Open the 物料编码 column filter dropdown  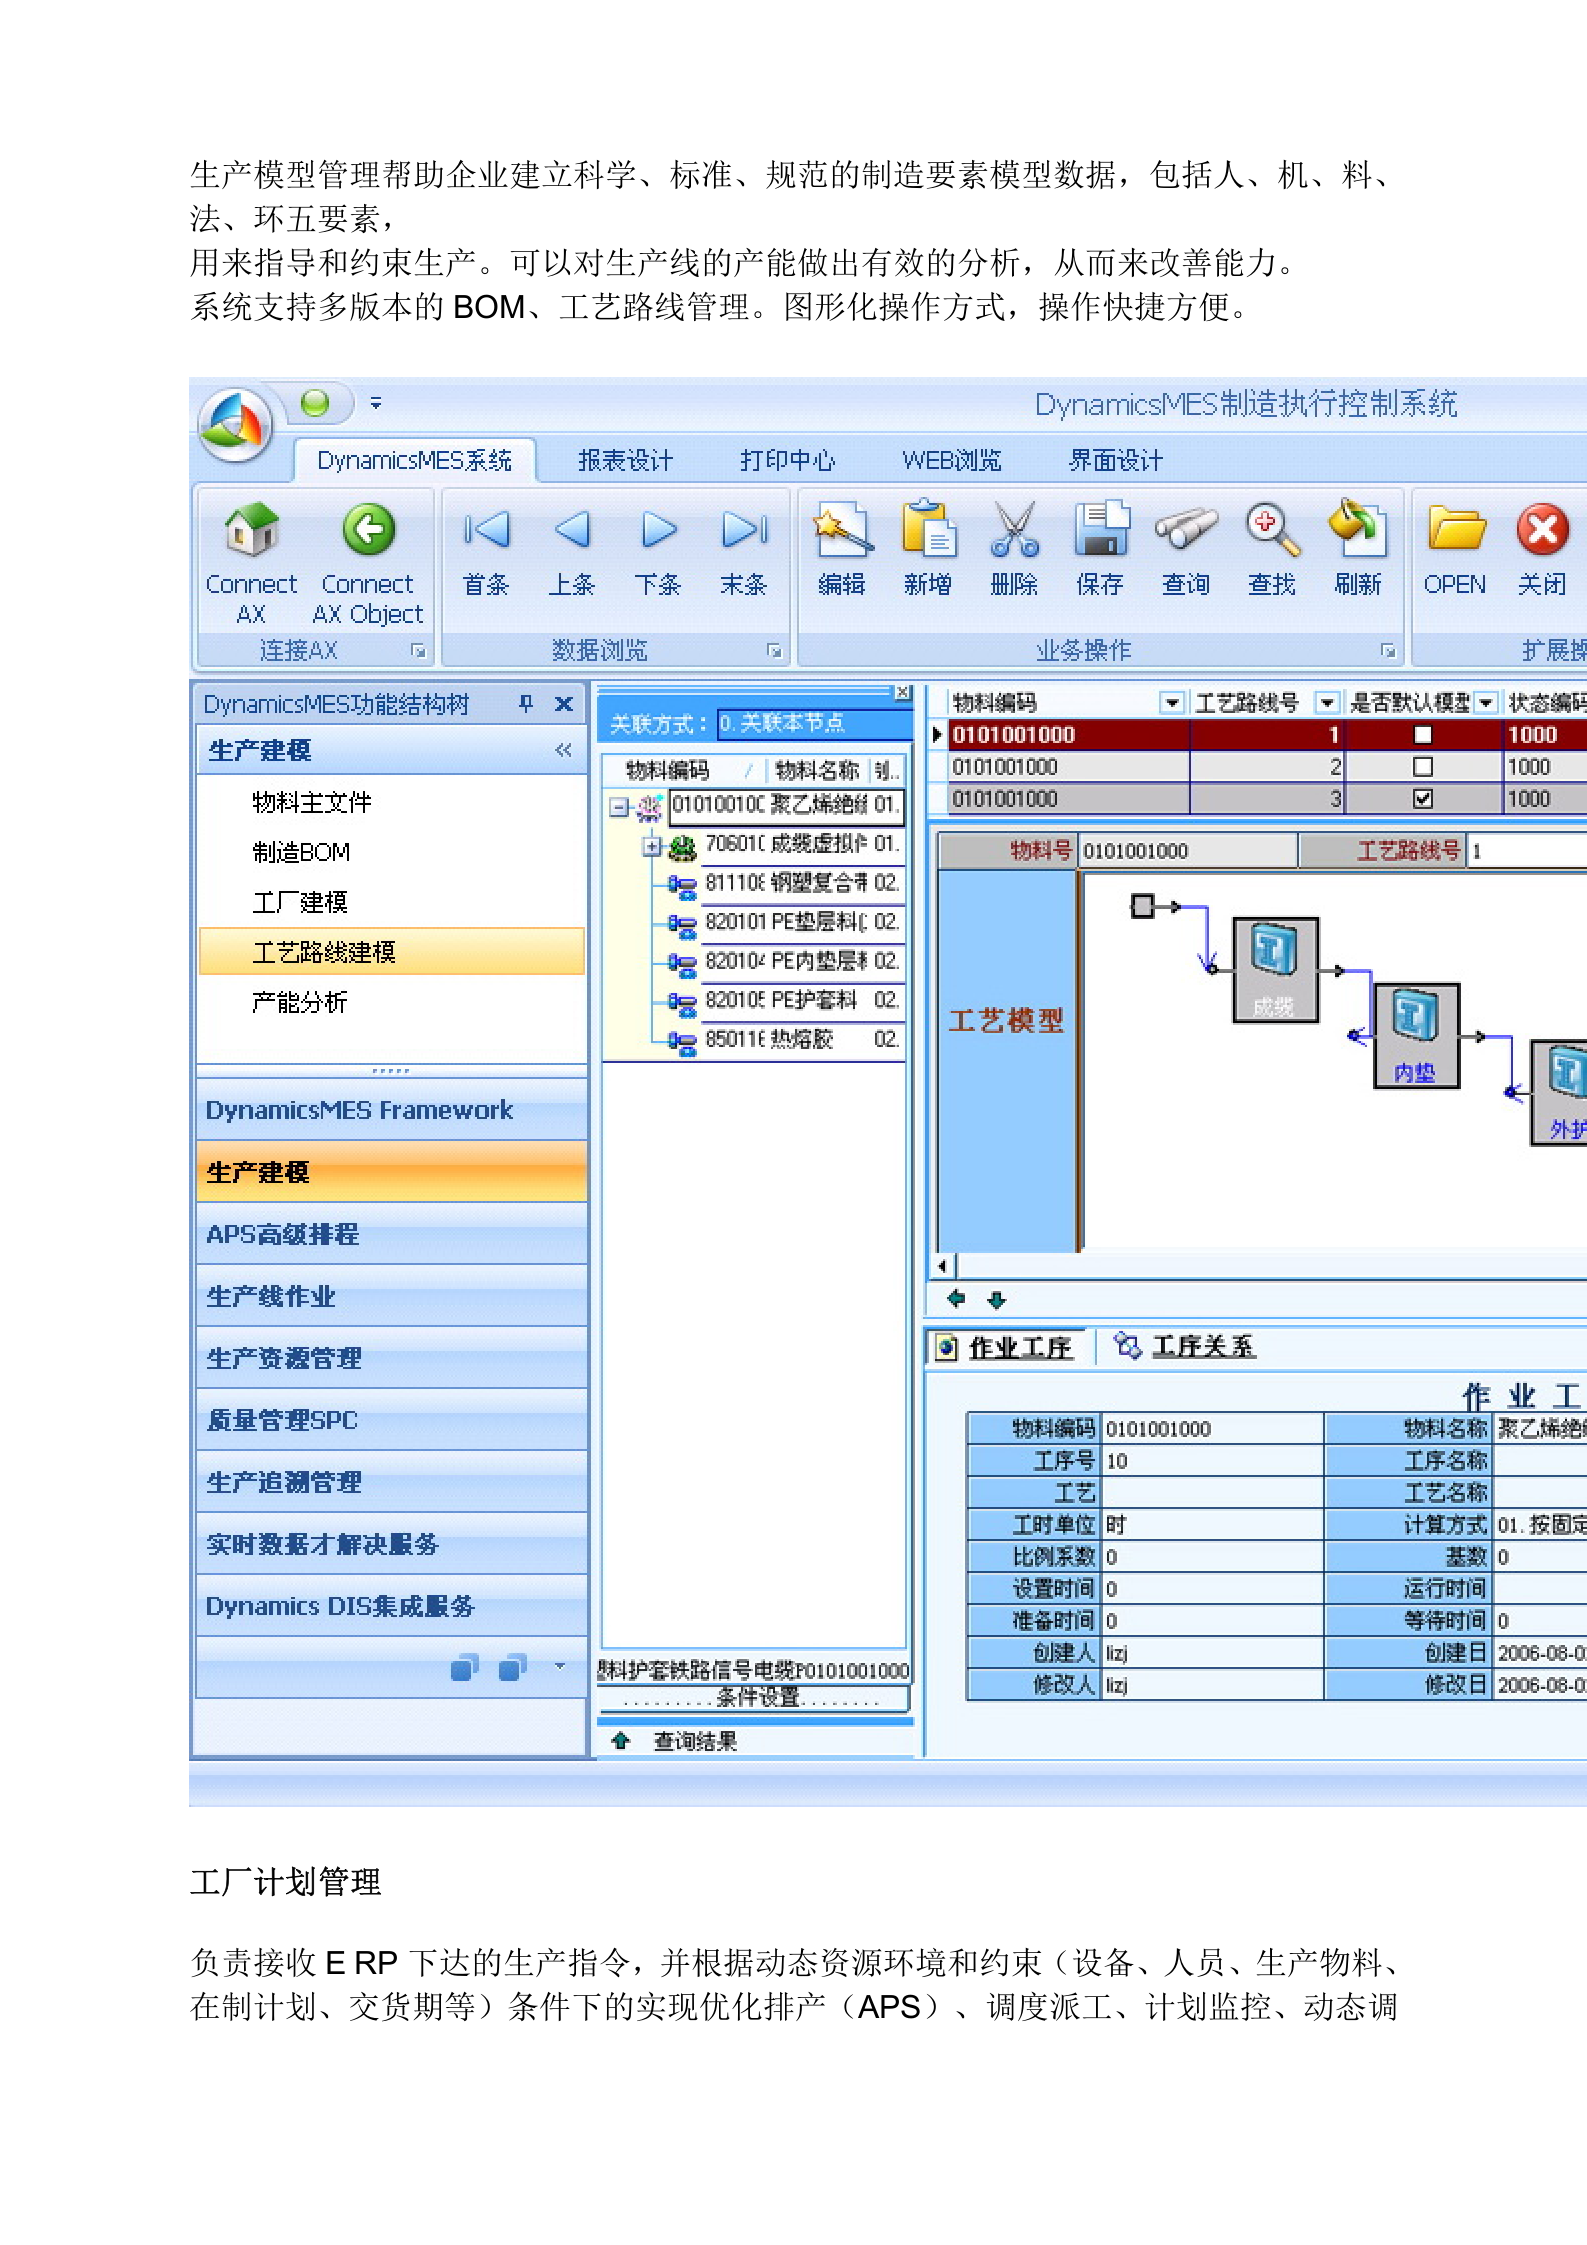pos(1171,703)
